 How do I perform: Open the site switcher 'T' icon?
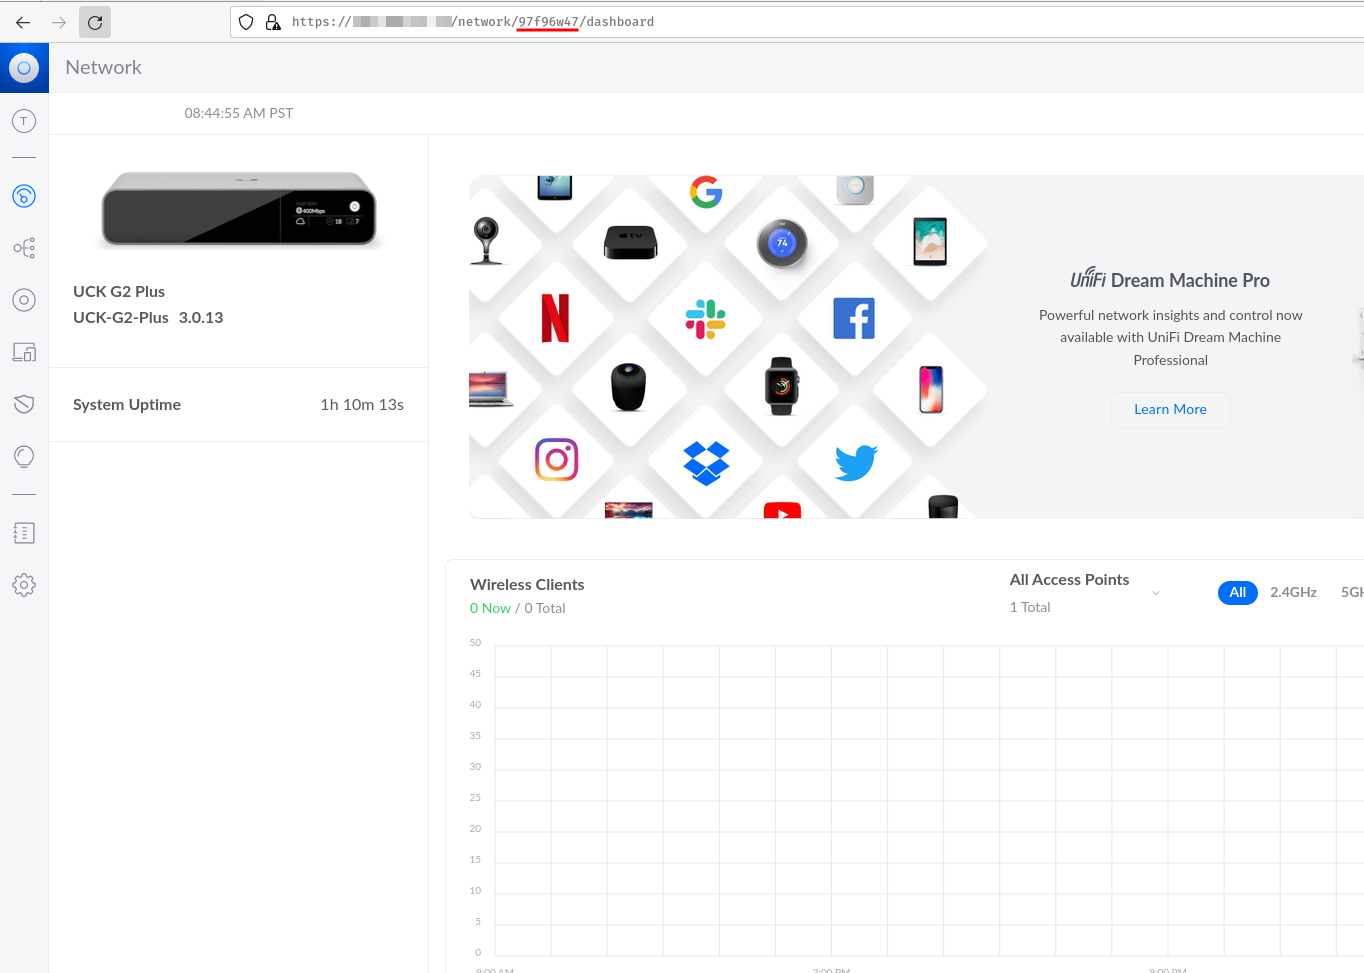click(24, 121)
